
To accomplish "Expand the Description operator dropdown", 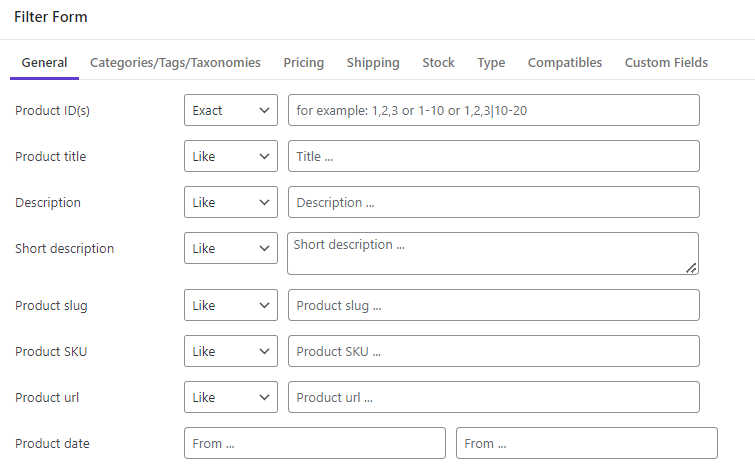I will pyautogui.click(x=231, y=202).
